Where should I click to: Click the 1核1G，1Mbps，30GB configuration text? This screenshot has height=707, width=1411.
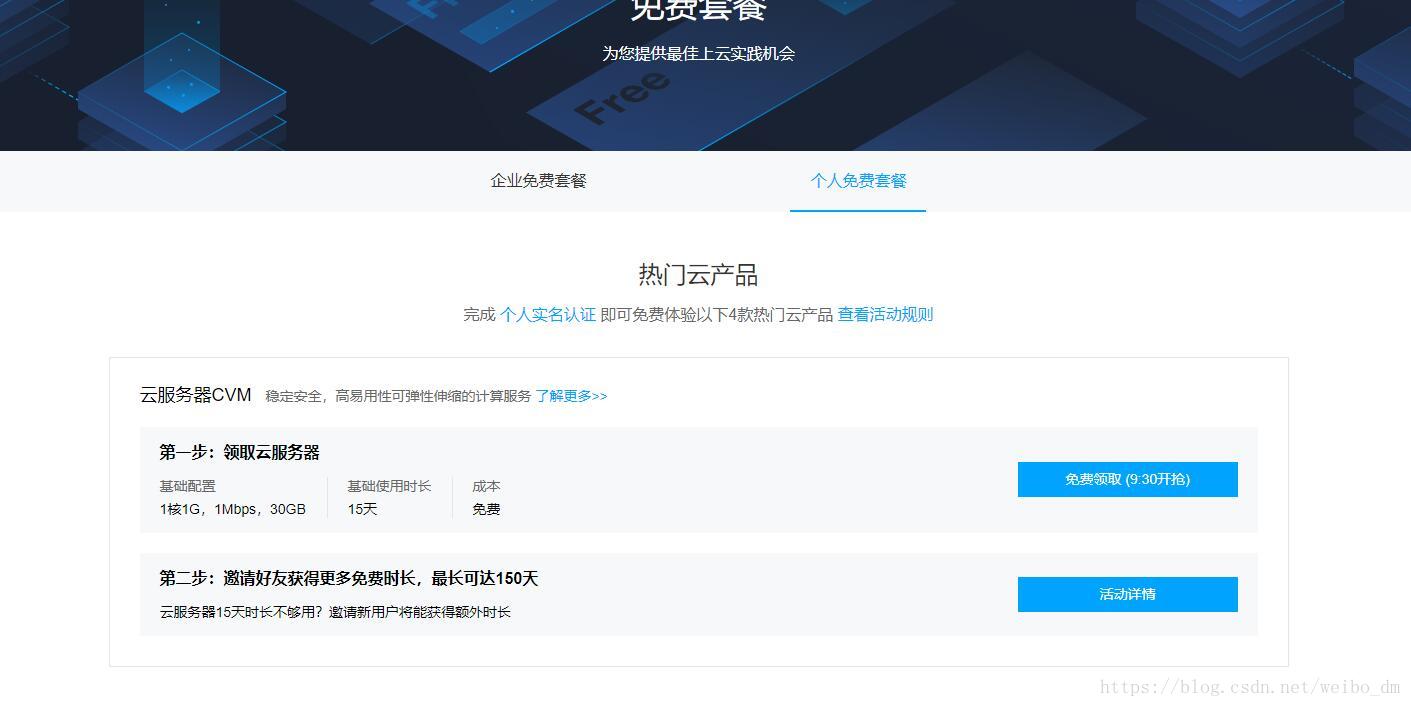232,509
